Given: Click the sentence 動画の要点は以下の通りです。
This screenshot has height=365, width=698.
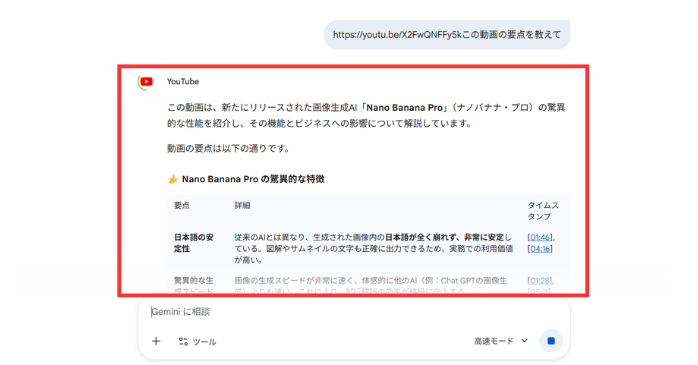Looking at the screenshot, I should coord(229,148).
